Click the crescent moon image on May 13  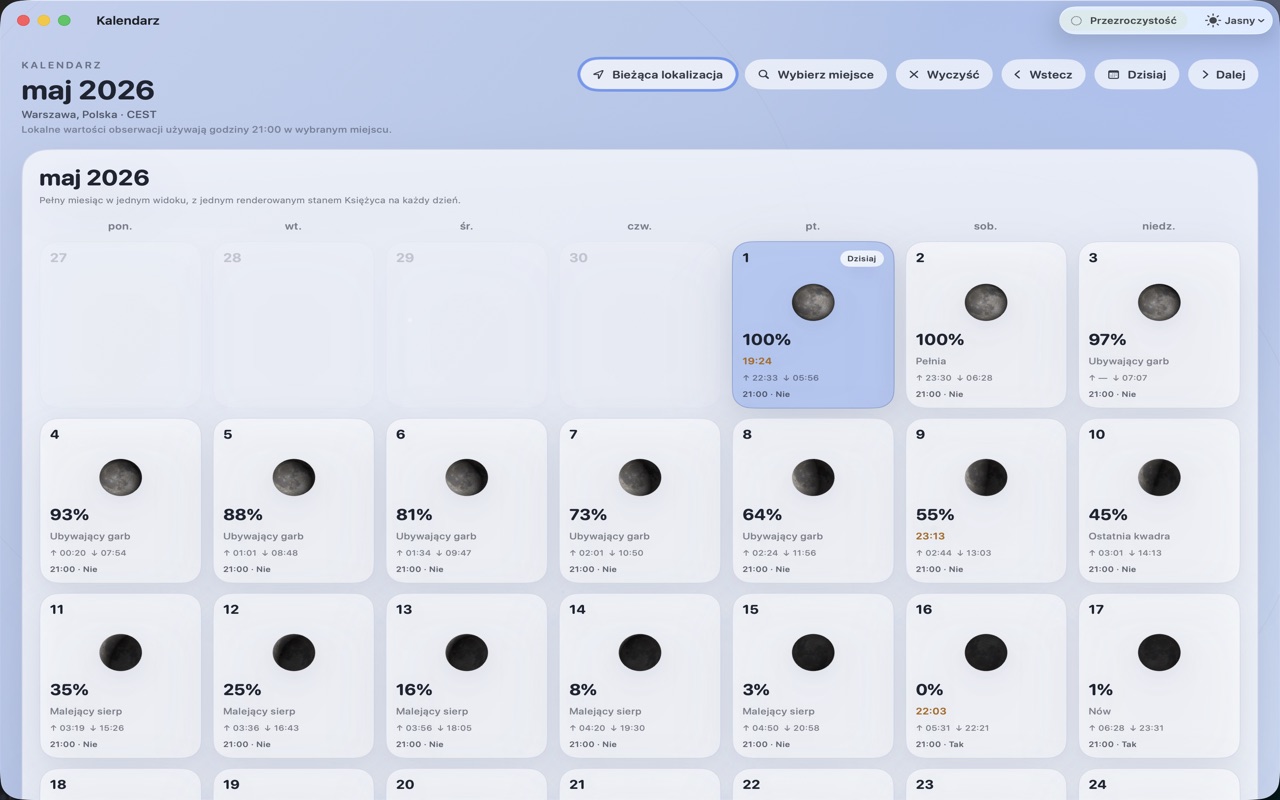point(467,652)
